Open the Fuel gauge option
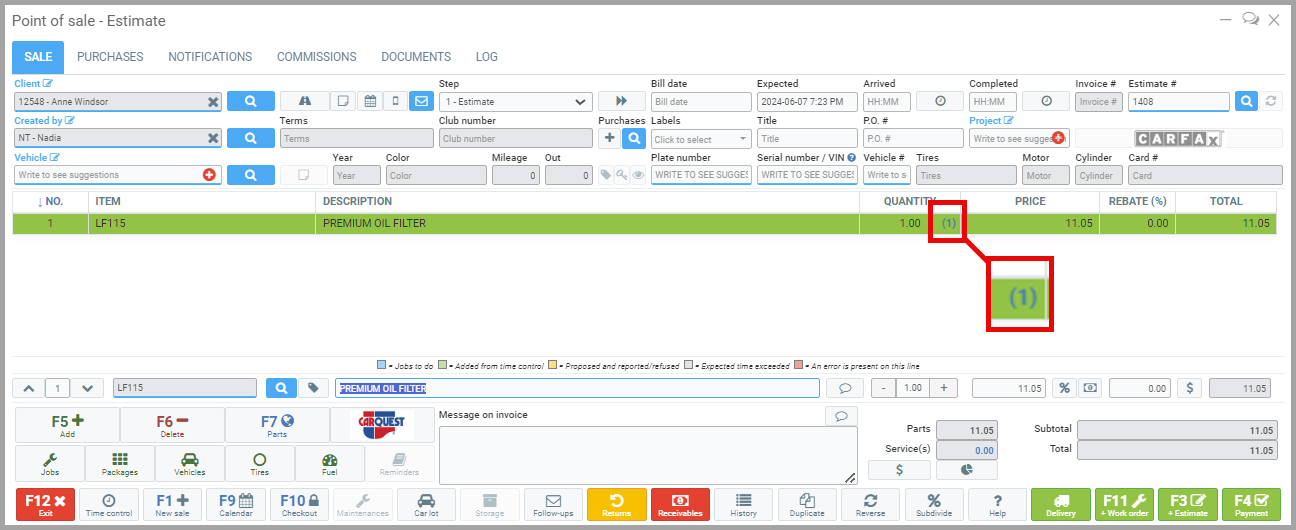Viewport: 1296px width, 530px height. pyautogui.click(x=330, y=463)
